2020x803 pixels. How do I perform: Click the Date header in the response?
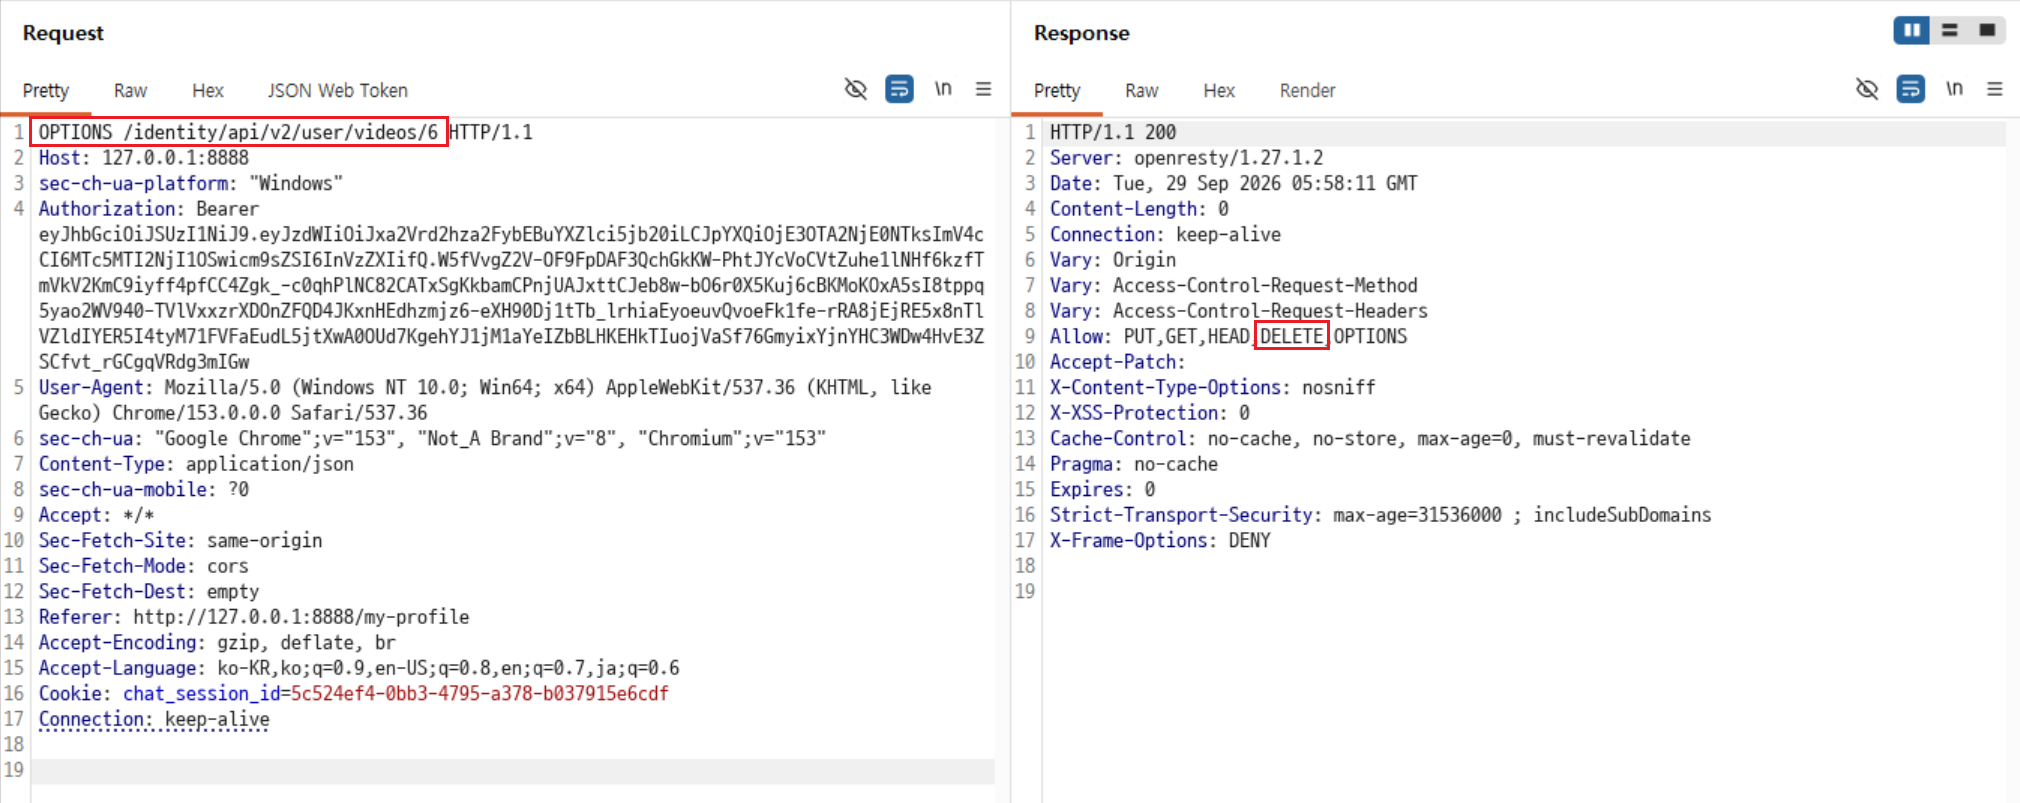tap(1233, 183)
